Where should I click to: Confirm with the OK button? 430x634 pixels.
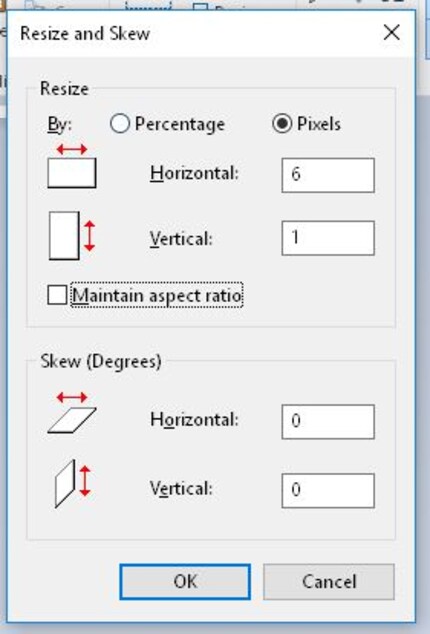tap(185, 582)
